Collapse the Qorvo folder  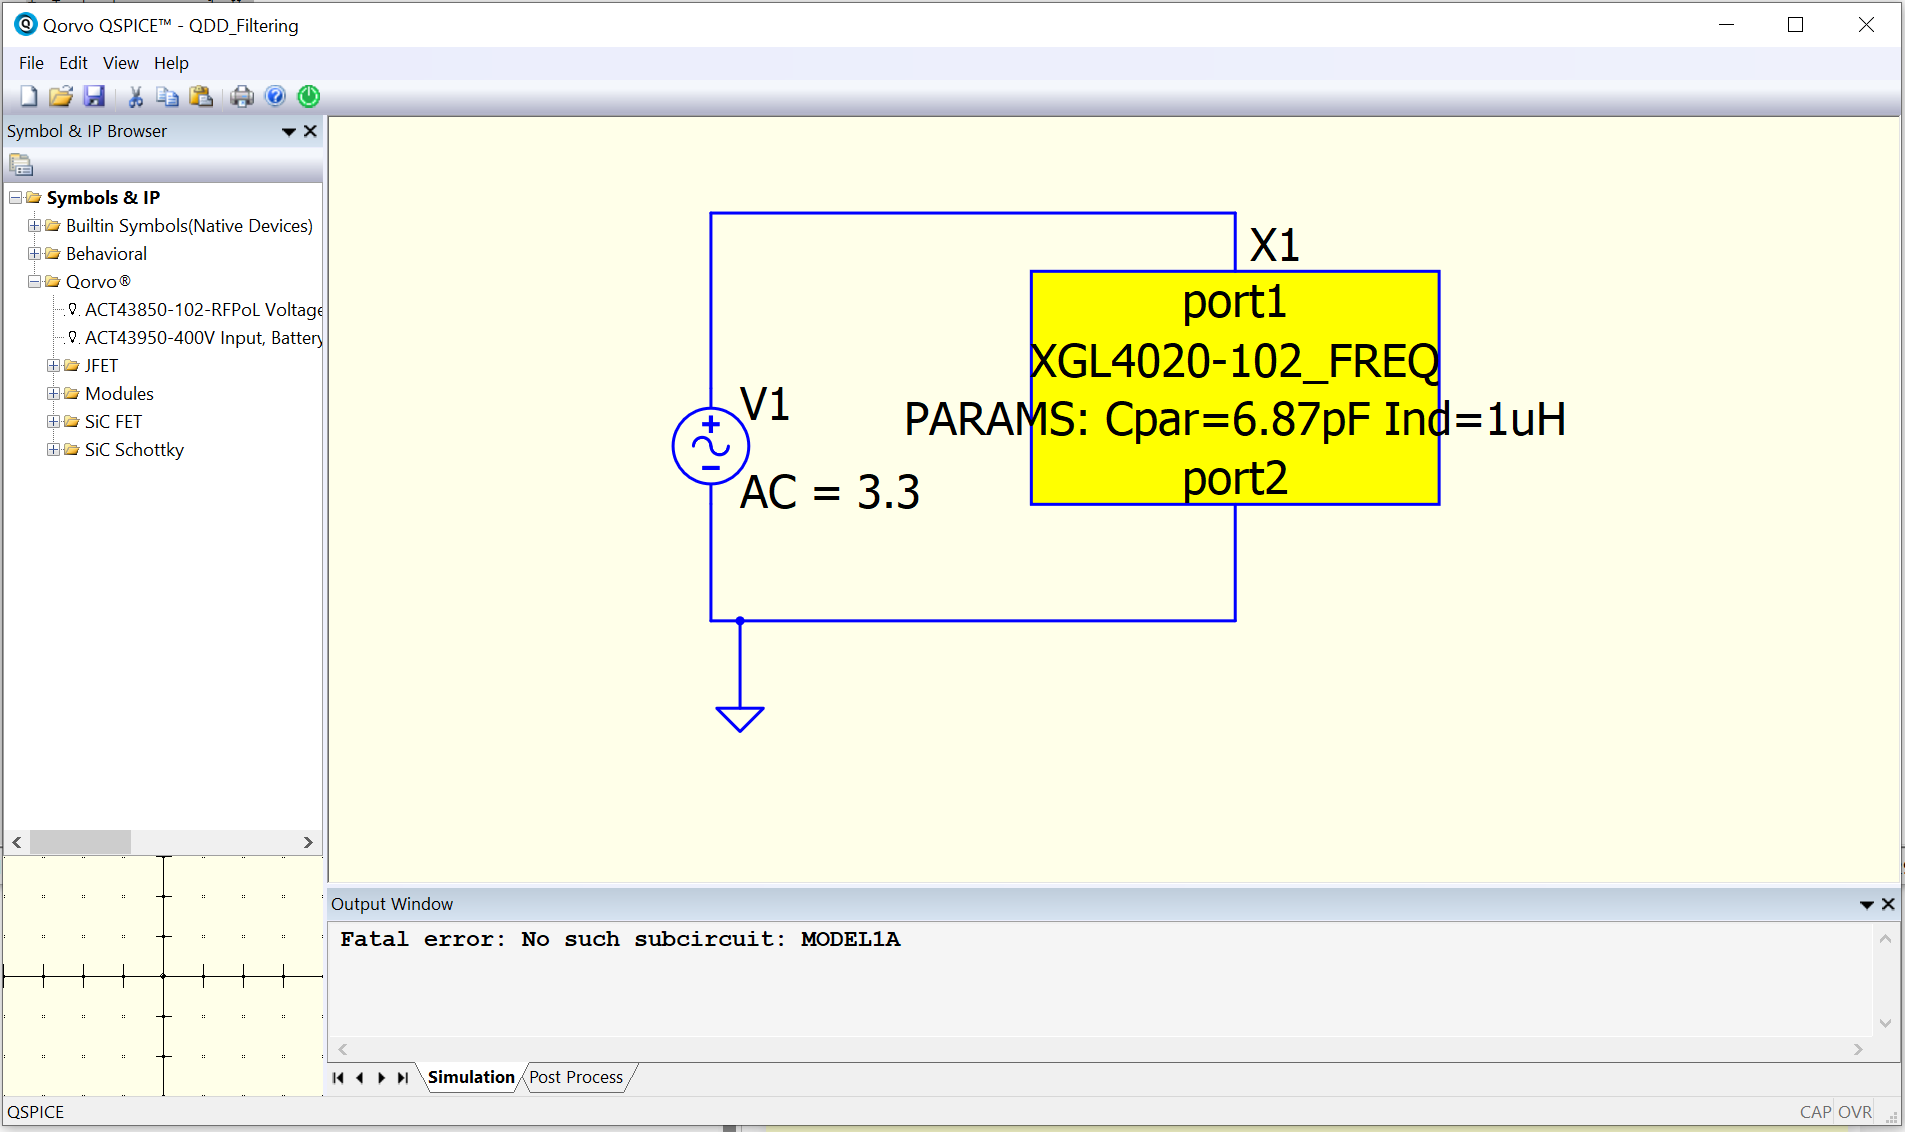(34, 282)
